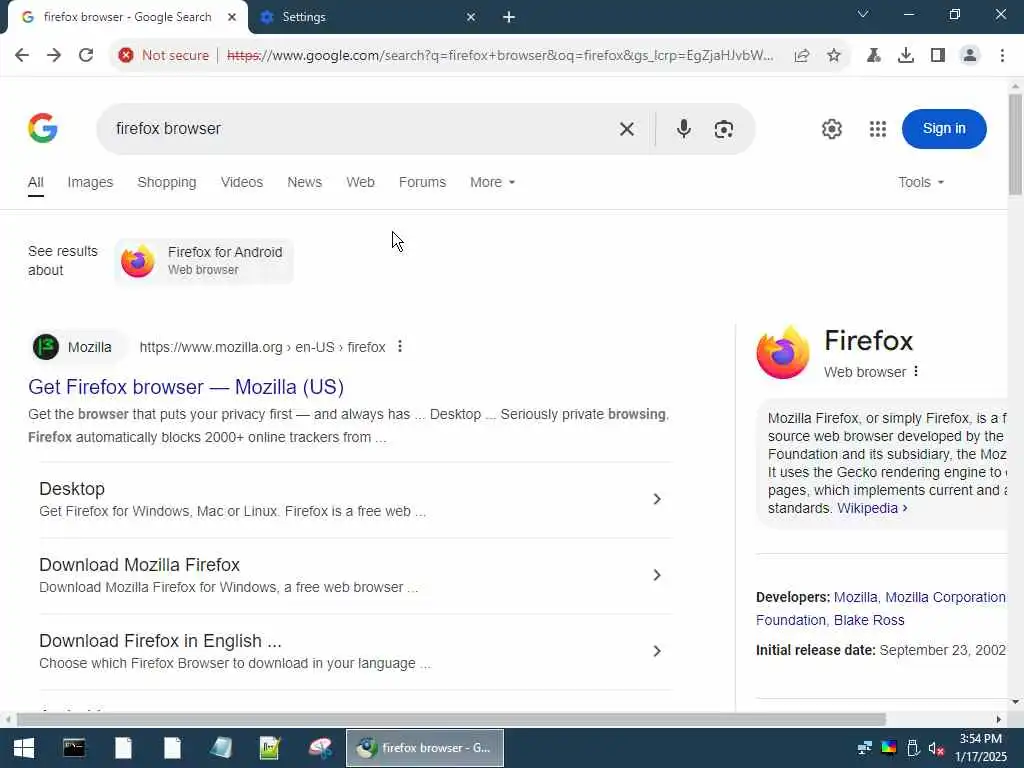This screenshot has width=1024, height=768.
Task: Open the Google apps grid
Action: [878, 129]
